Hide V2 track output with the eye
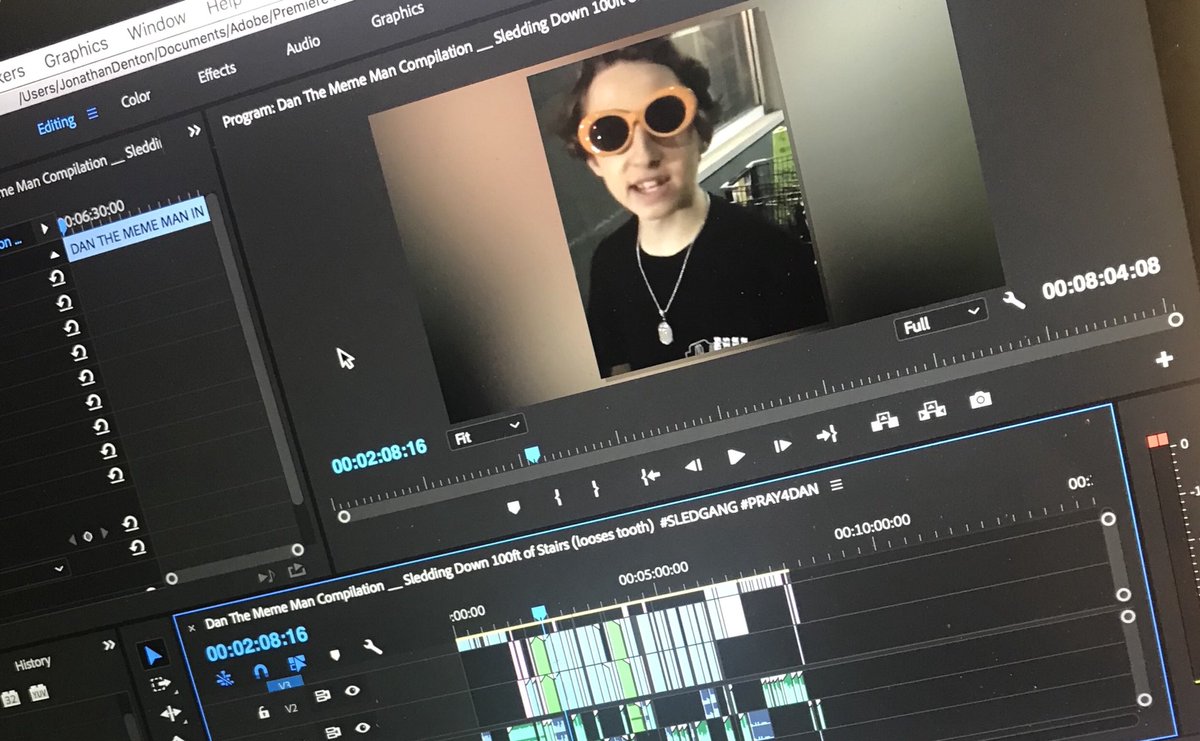The height and width of the screenshot is (741, 1200). (352, 690)
